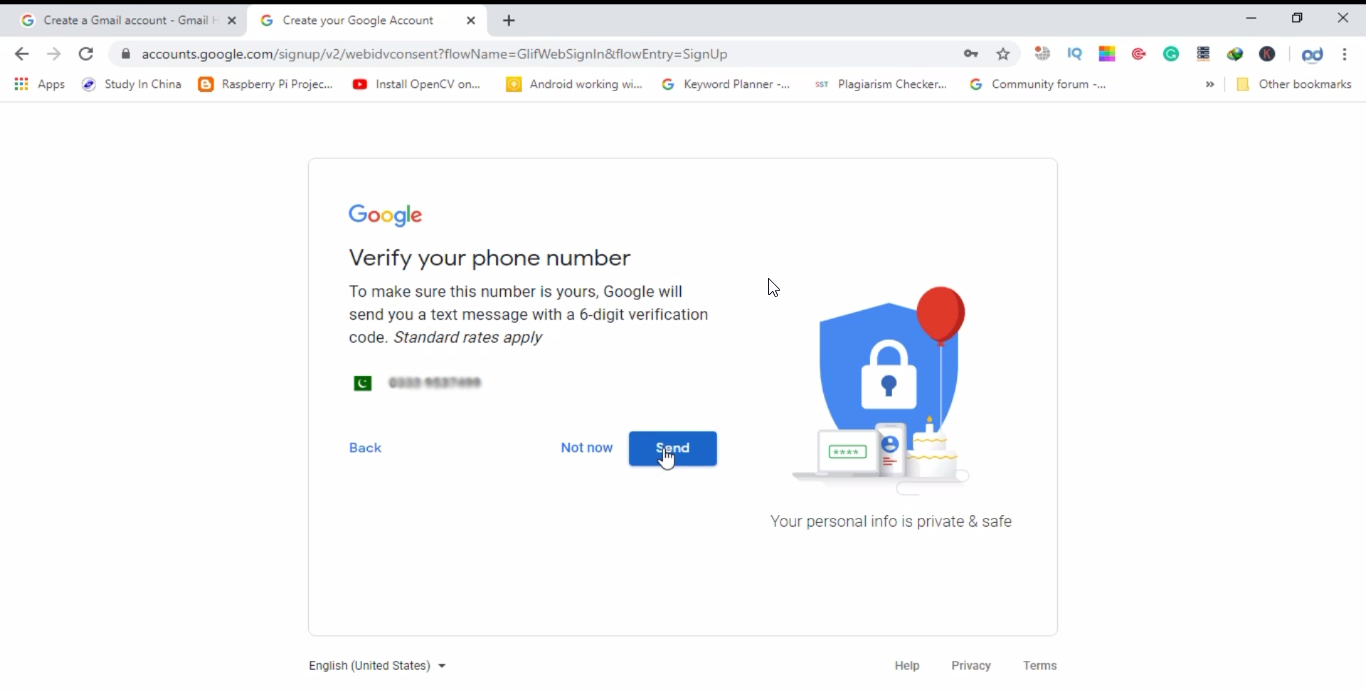Open the Terms link
This screenshot has width=1366, height=692.
tap(1040, 665)
